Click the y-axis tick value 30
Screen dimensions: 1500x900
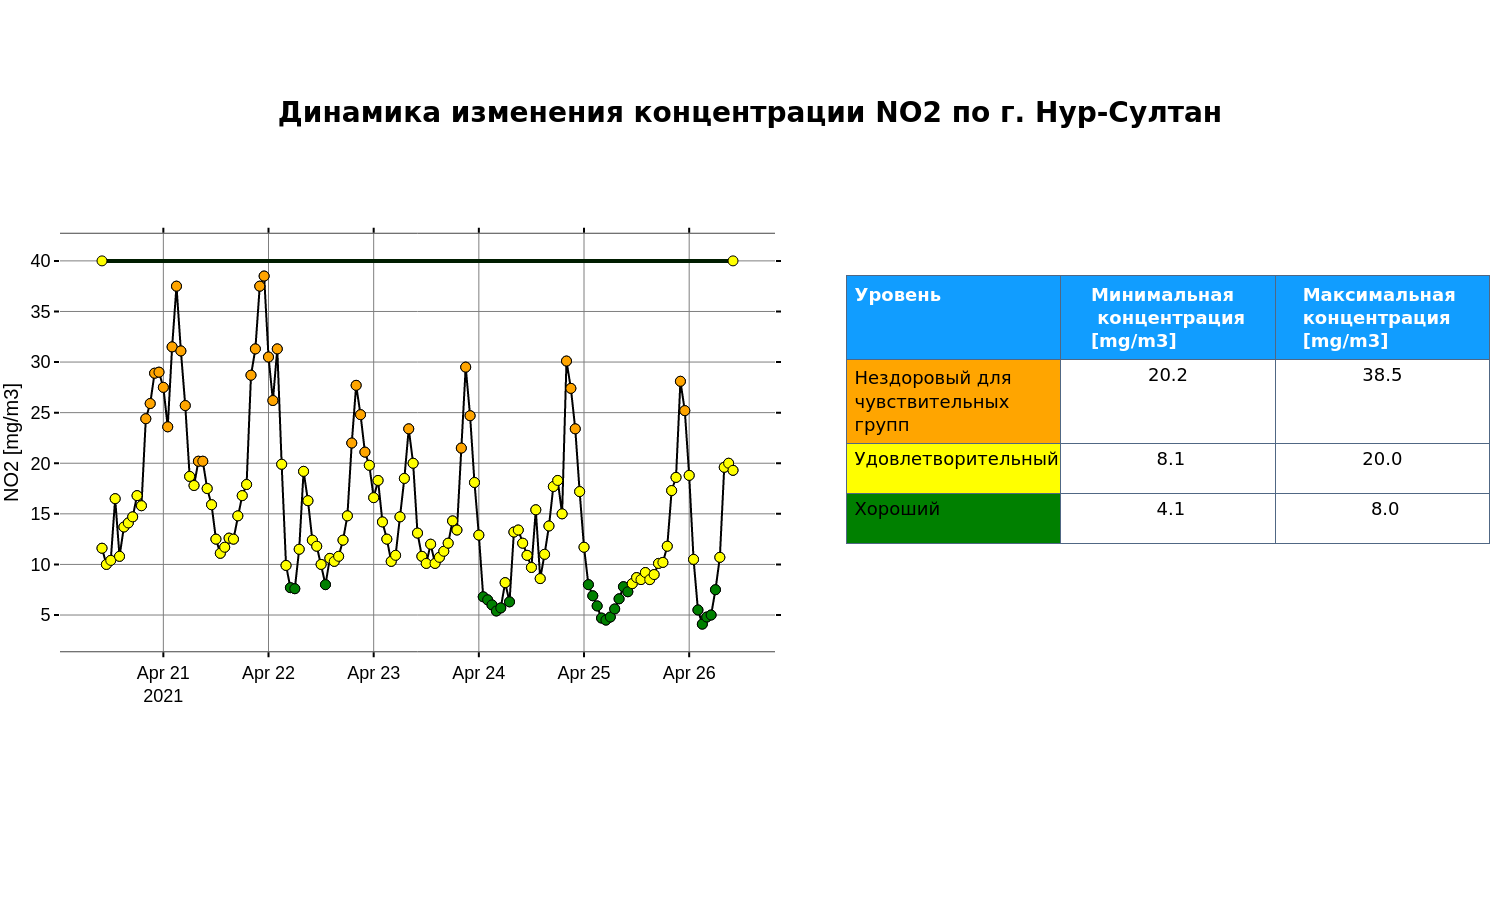coord(40,362)
